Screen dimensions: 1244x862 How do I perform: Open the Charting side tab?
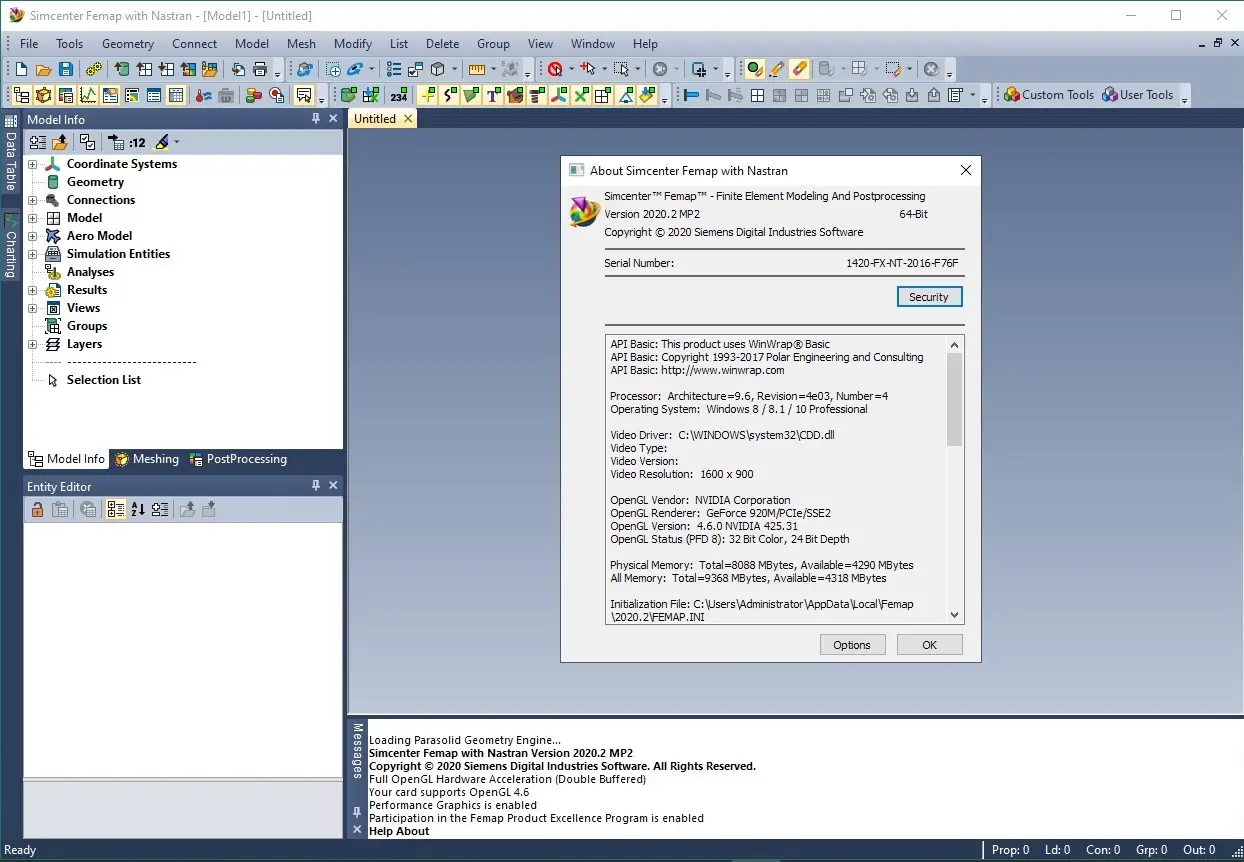(x=10, y=246)
